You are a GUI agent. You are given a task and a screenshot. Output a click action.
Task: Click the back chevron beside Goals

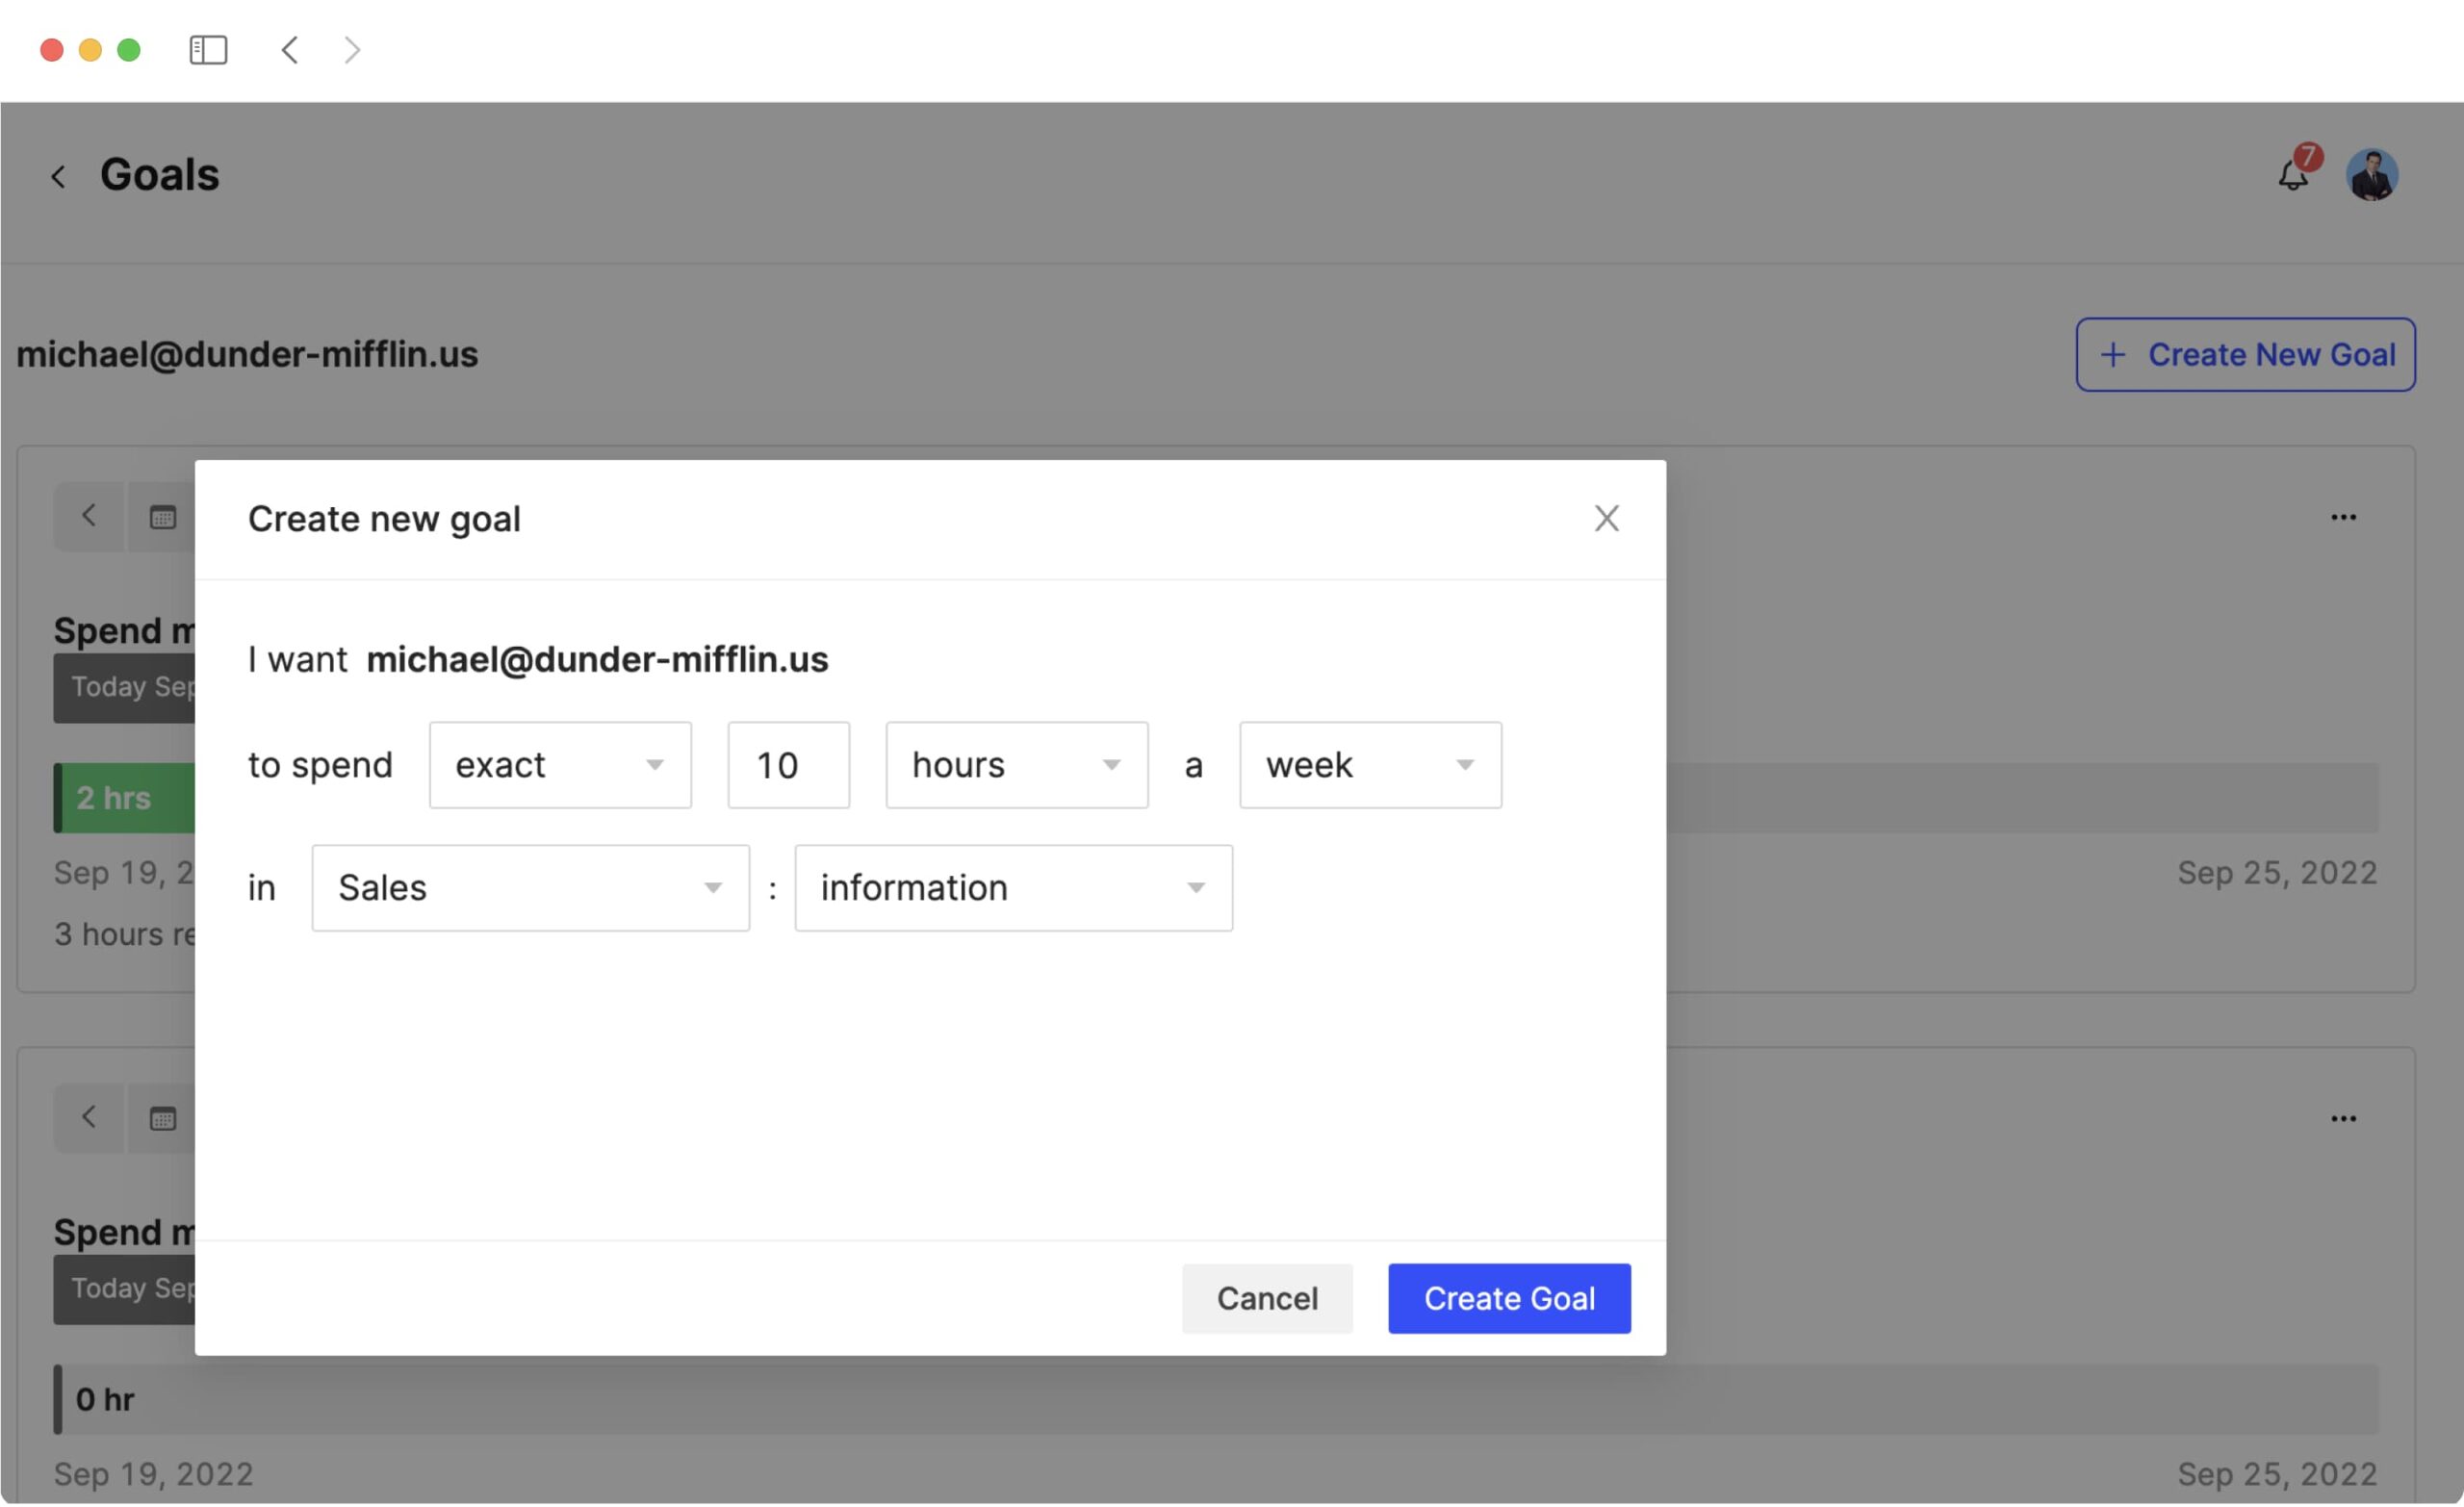[x=58, y=177]
